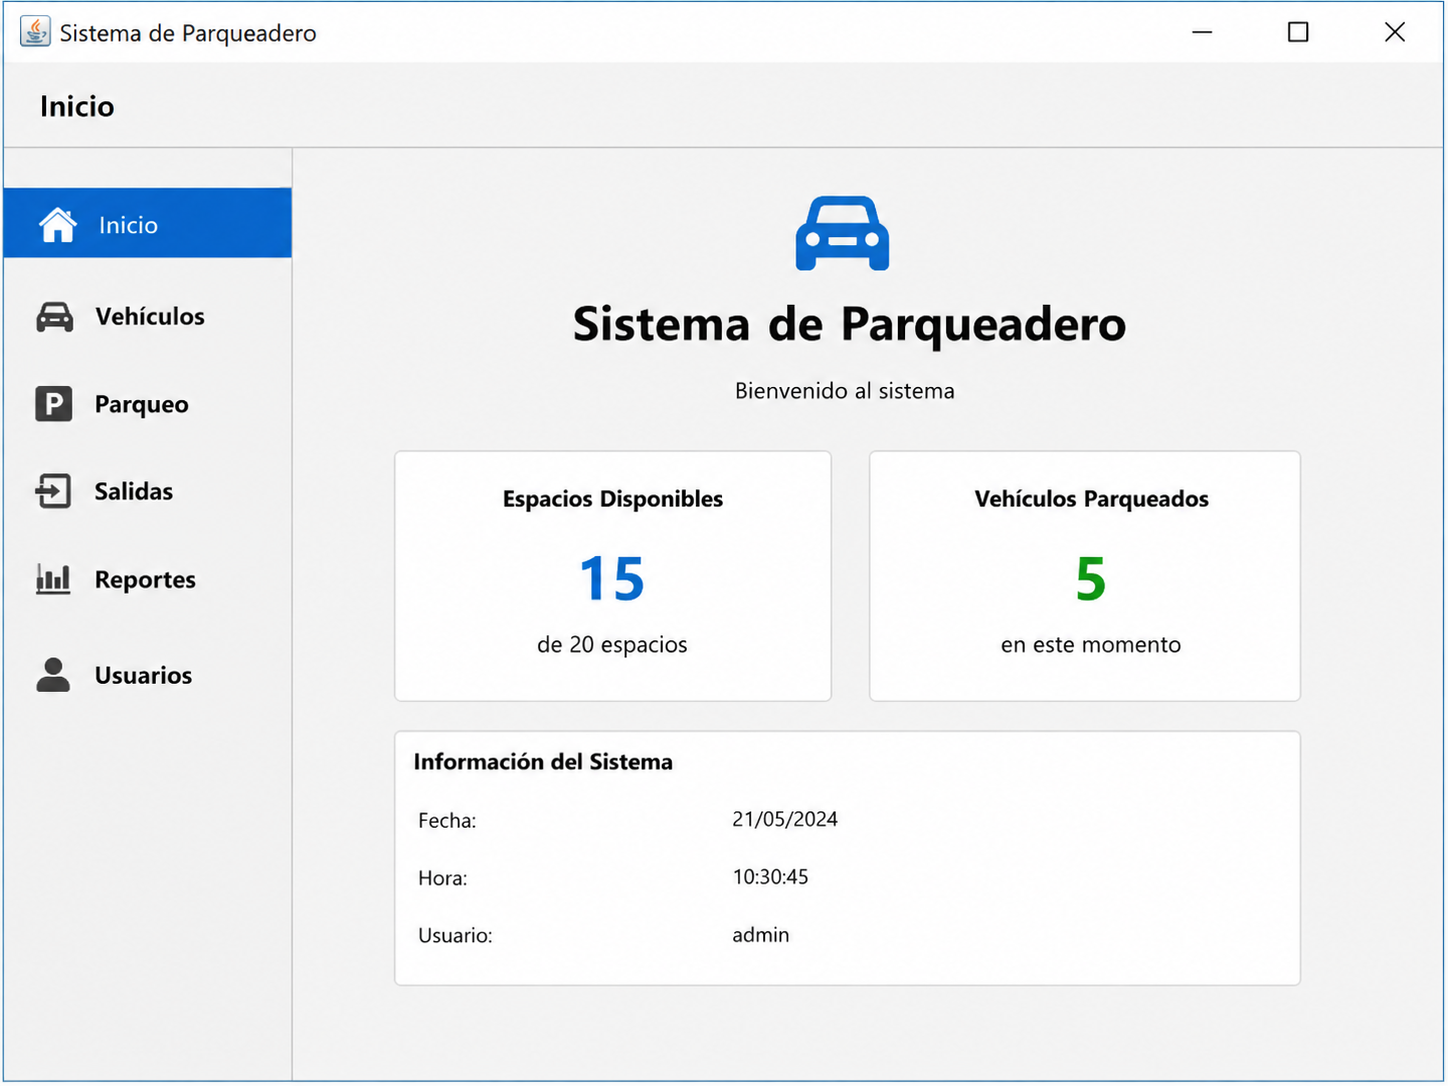Click the 'Sistema de Parqueadero' main title

click(850, 325)
